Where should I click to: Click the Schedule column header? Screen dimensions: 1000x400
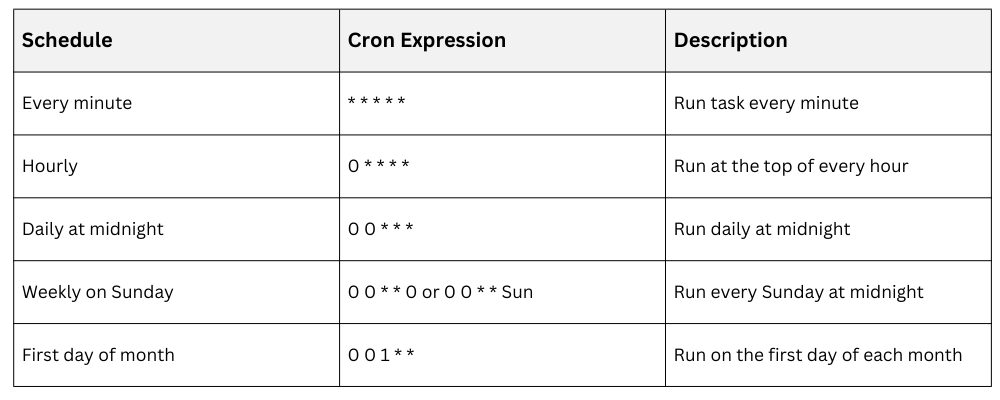[x=67, y=41]
